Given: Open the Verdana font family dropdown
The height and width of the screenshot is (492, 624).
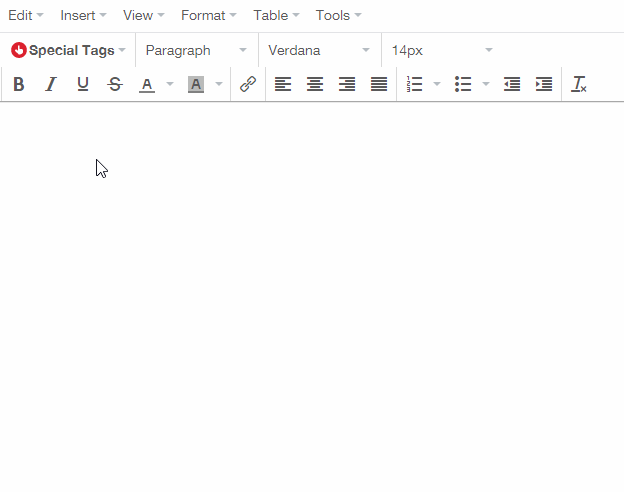Looking at the screenshot, I should [x=319, y=51].
